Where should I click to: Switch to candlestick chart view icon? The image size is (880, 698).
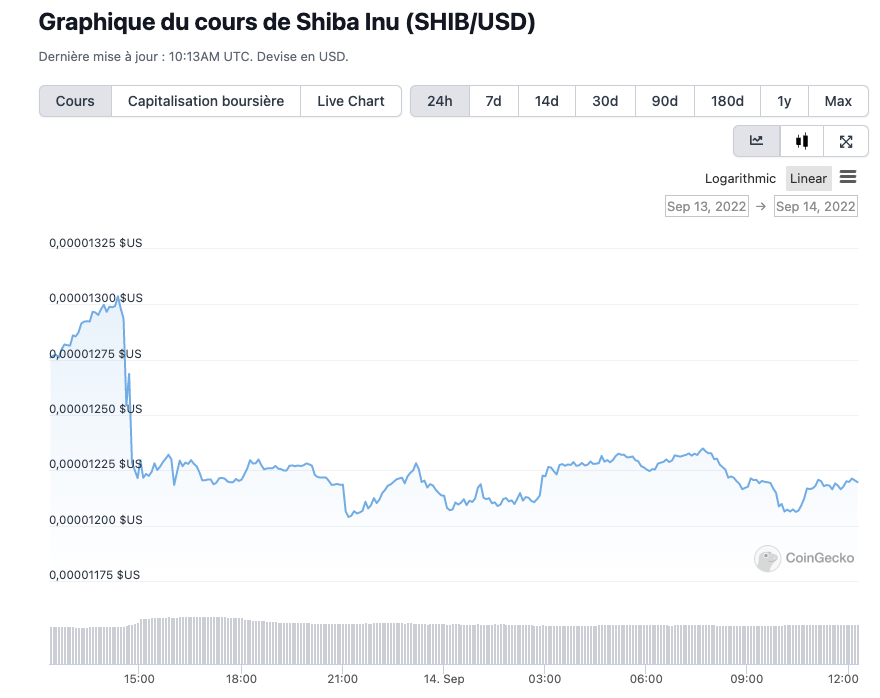click(x=802, y=141)
